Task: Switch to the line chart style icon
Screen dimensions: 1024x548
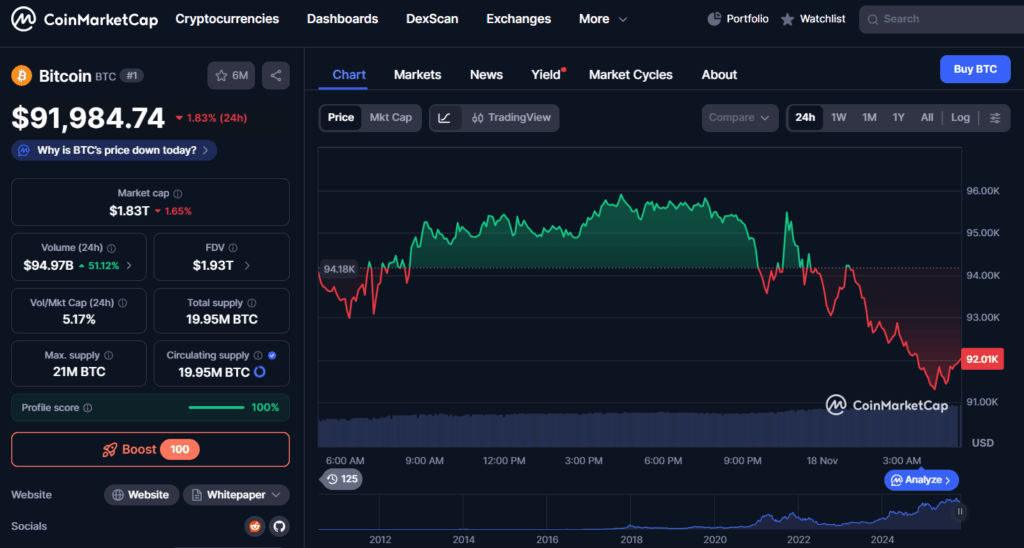Action: click(445, 118)
